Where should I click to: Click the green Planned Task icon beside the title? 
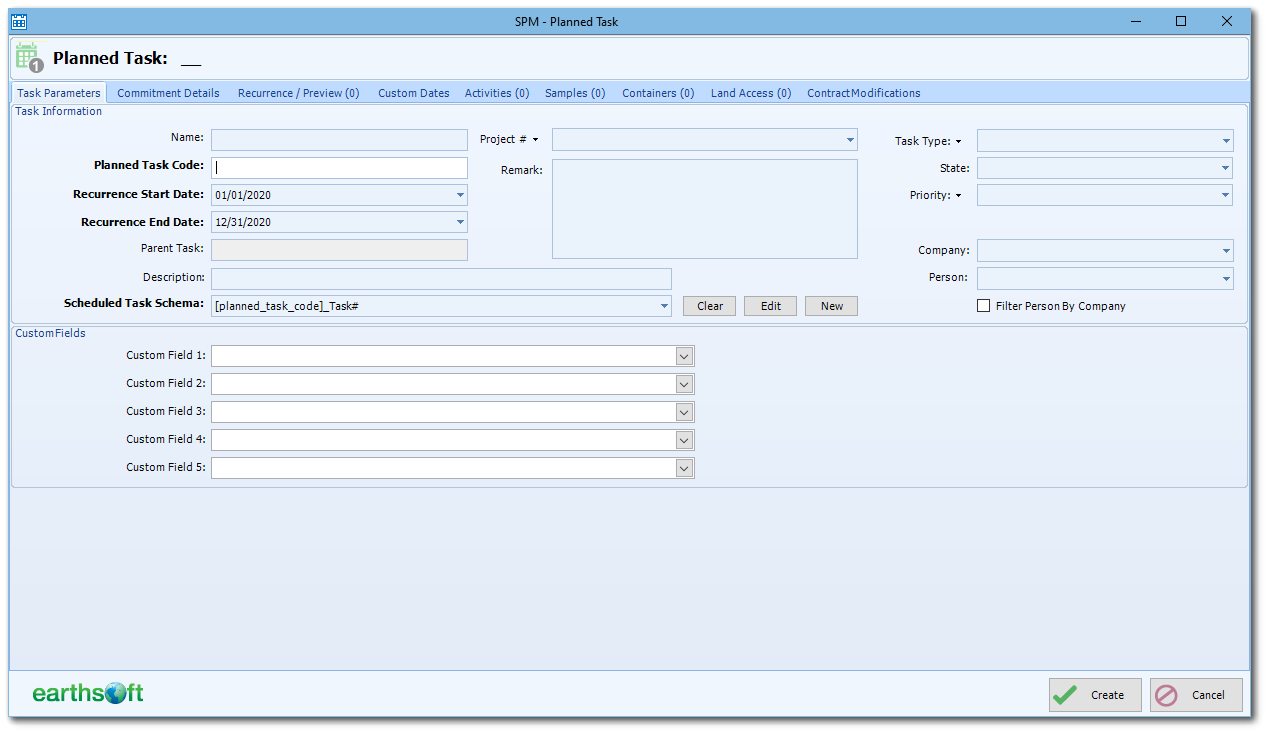pyautogui.click(x=29, y=56)
